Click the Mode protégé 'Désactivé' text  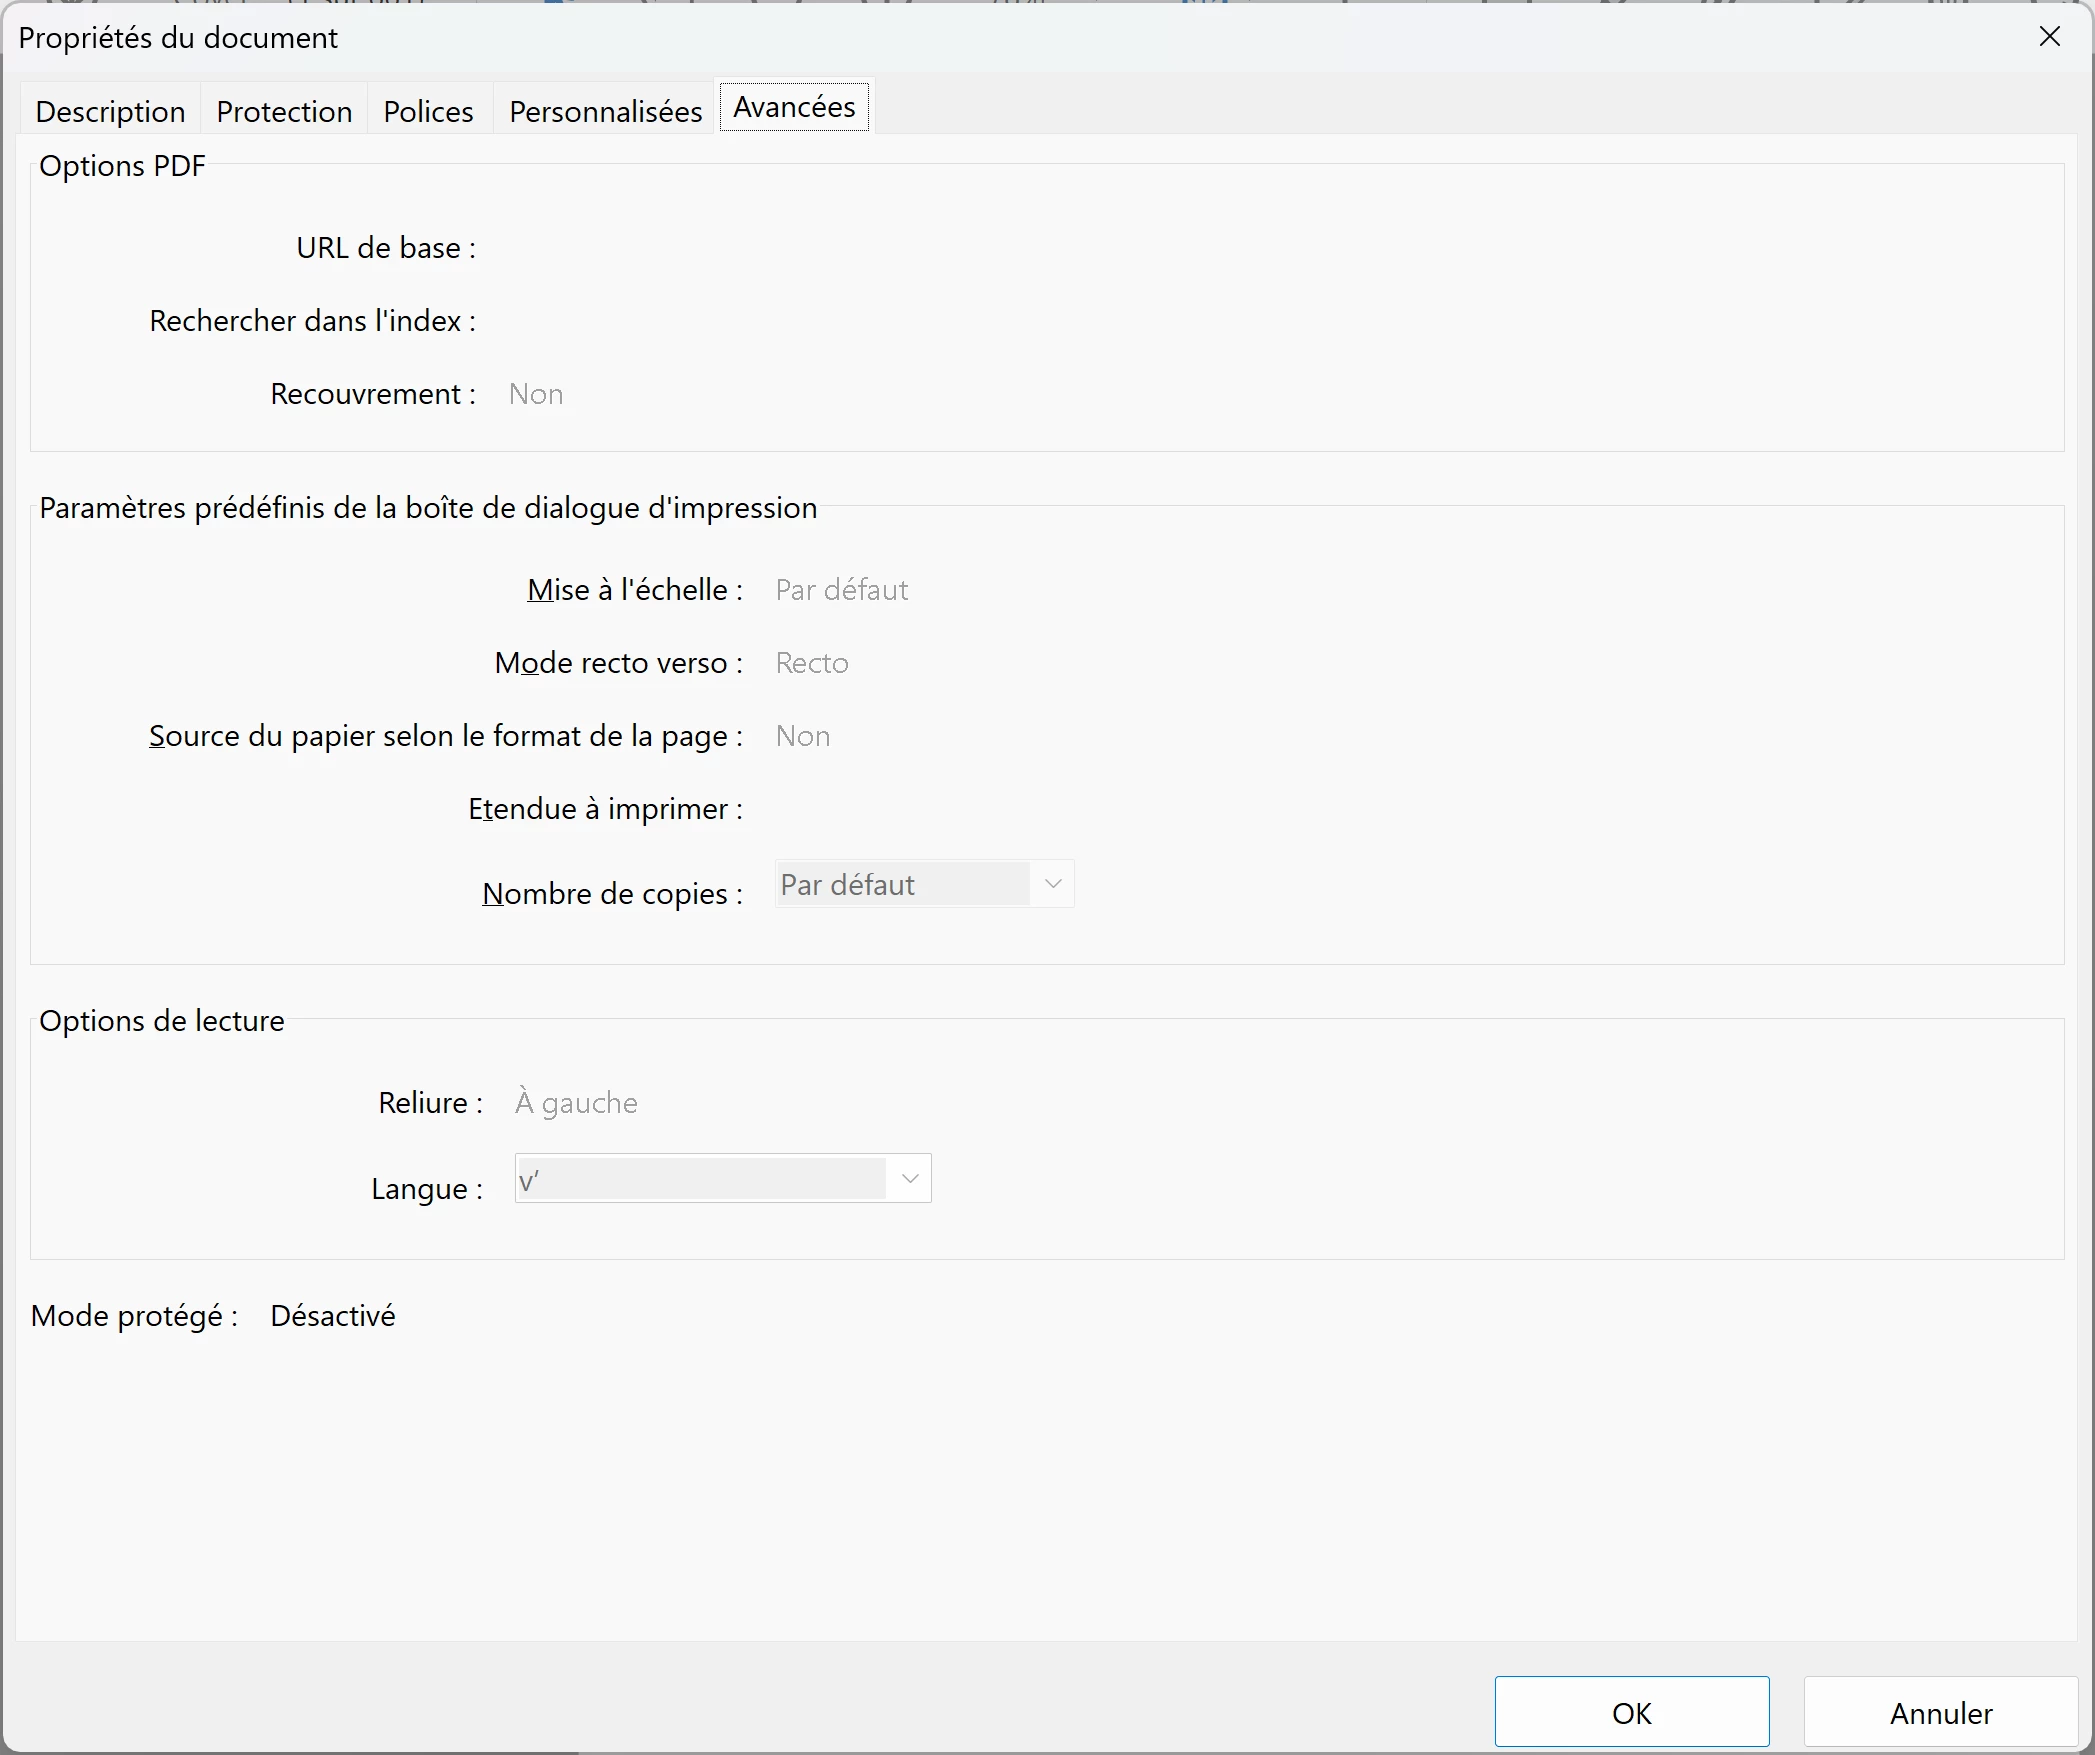point(333,1316)
